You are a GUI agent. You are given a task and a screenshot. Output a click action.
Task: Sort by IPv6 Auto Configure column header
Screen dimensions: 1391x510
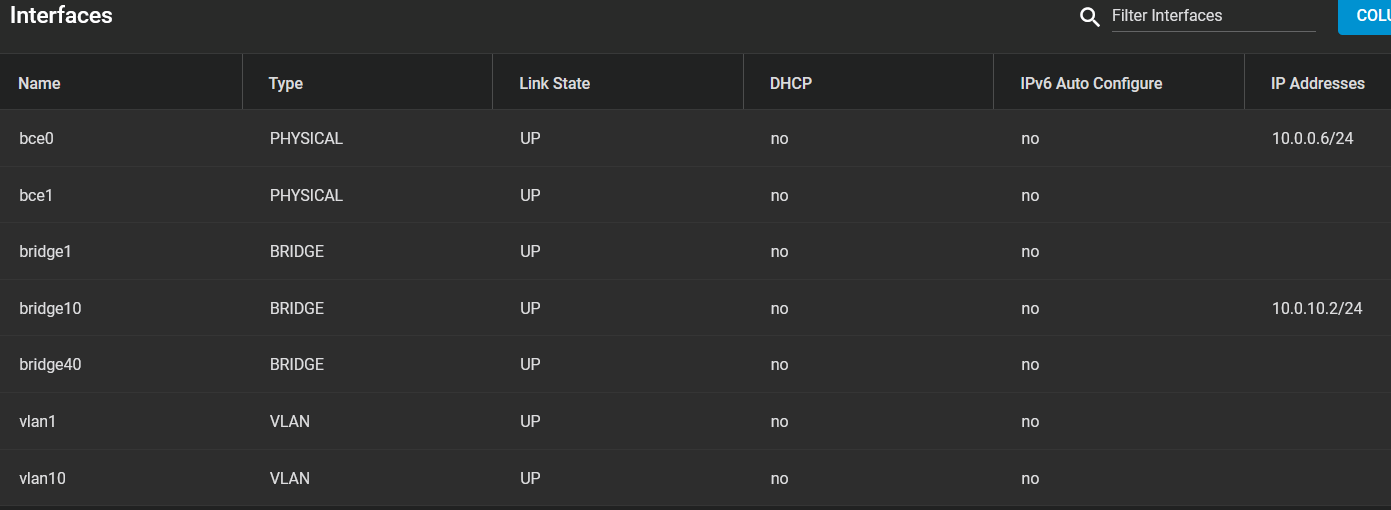1091,83
